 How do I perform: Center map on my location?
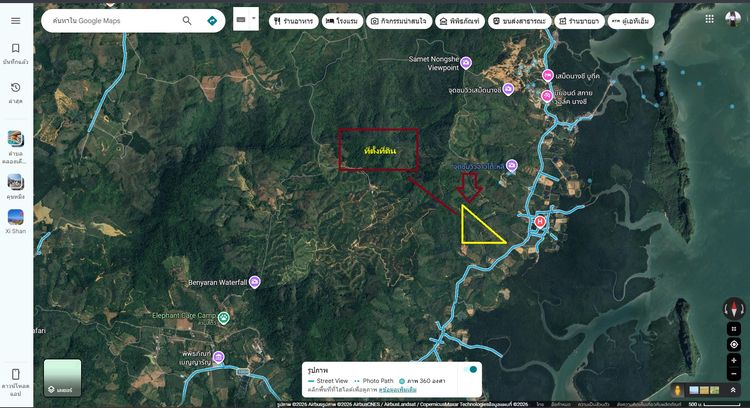pyautogui.click(x=734, y=344)
